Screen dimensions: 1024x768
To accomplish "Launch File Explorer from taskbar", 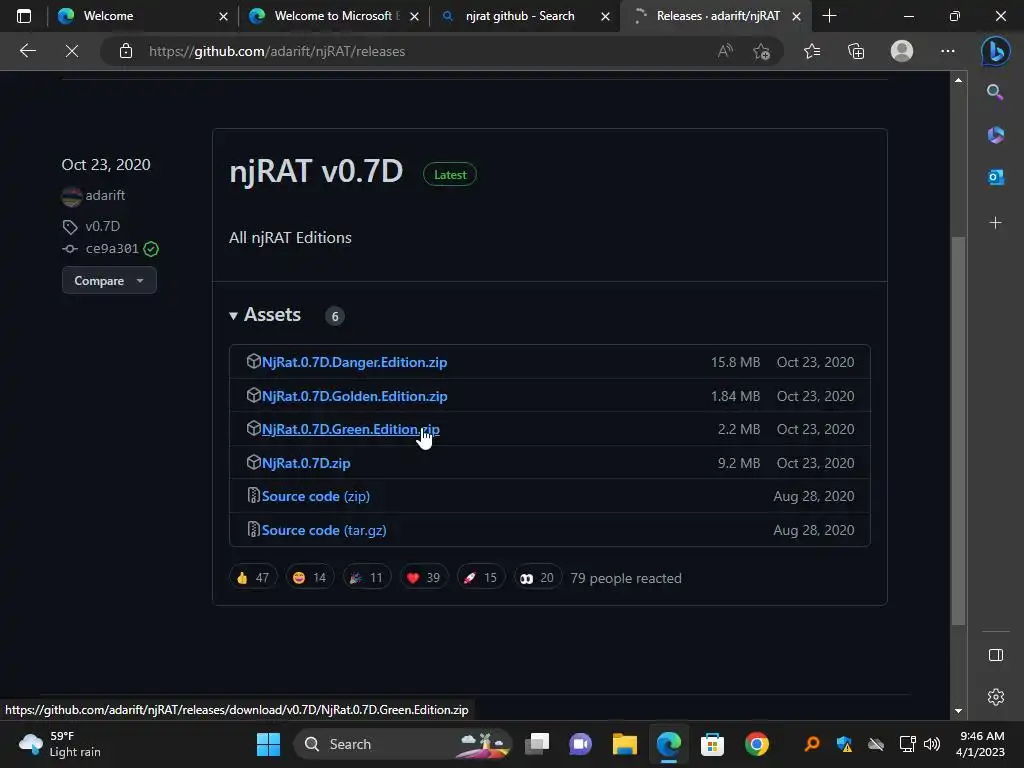I will click(624, 744).
